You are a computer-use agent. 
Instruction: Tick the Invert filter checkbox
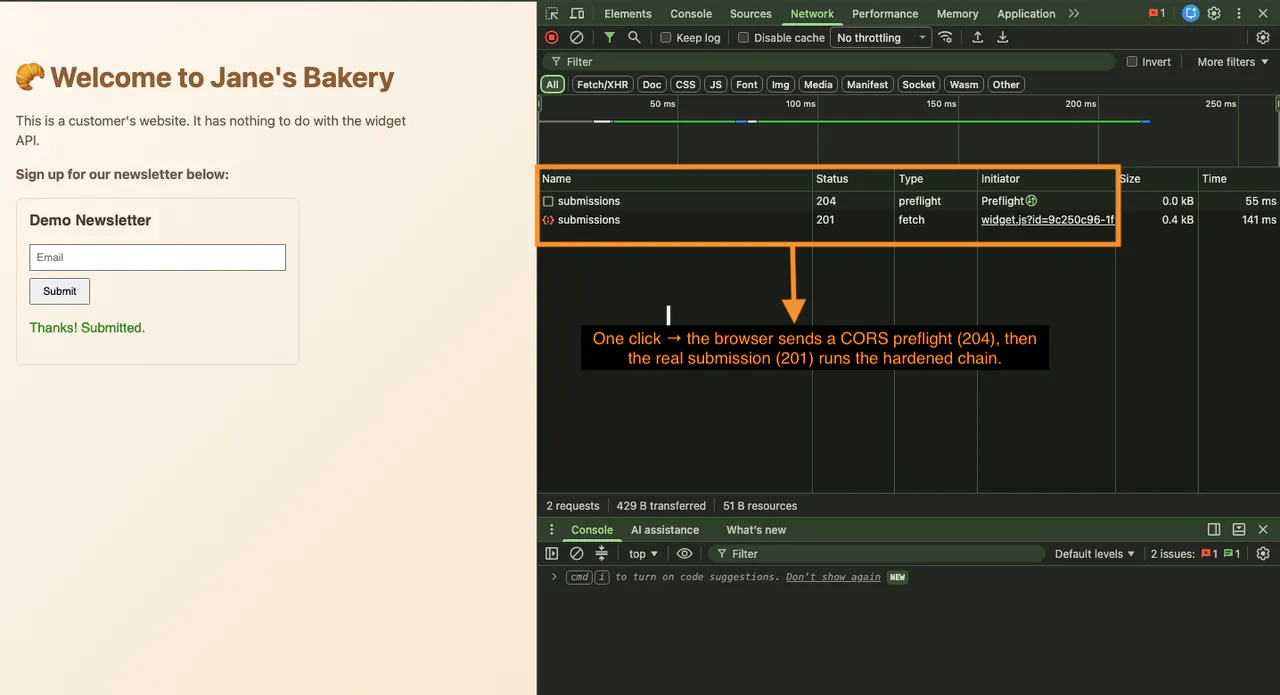pyautogui.click(x=1132, y=62)
